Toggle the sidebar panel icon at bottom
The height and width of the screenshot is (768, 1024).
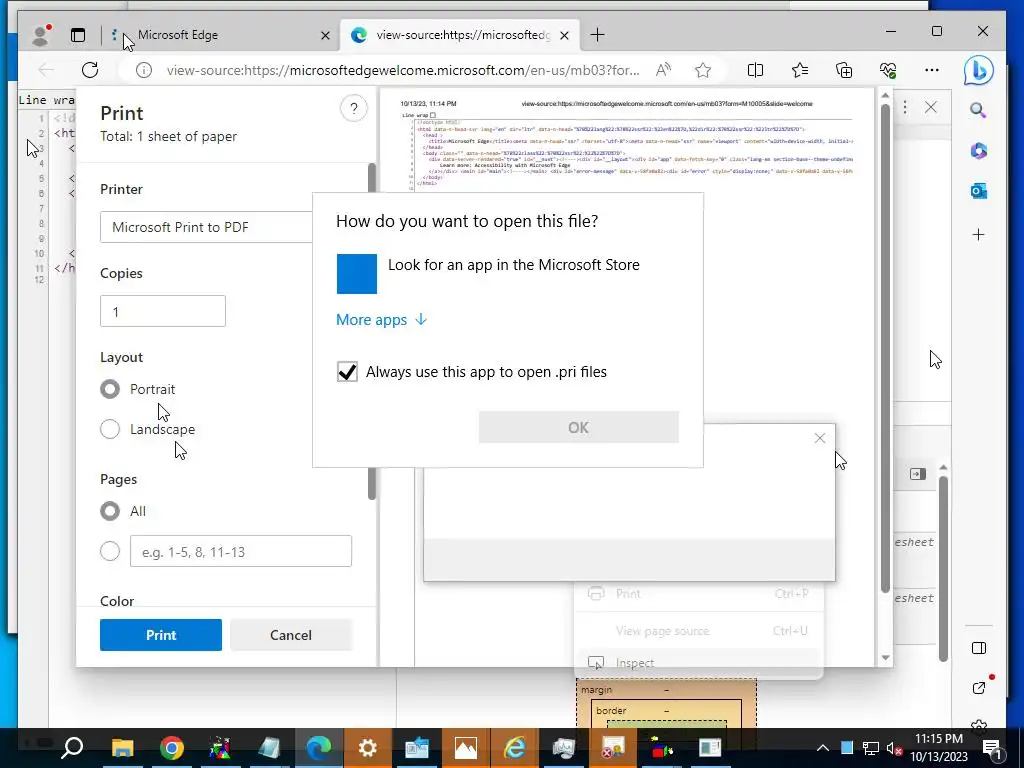tap(978, 648)
